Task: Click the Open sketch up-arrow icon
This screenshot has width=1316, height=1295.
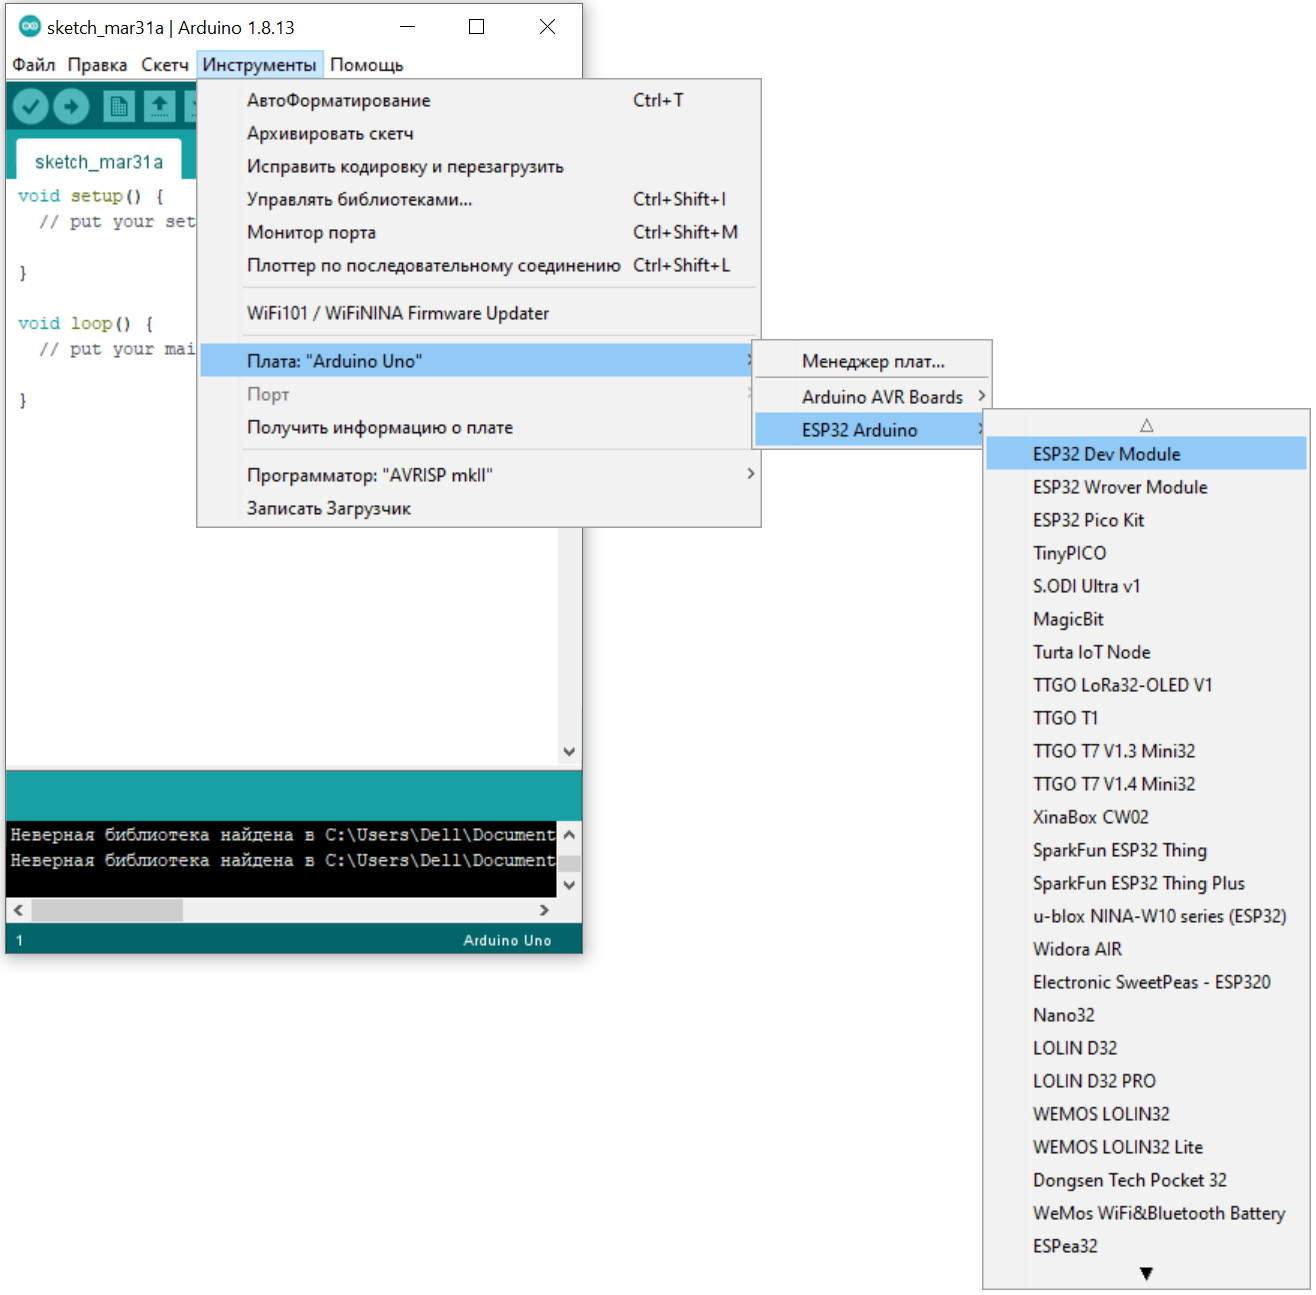Action: tap(159, 106)
